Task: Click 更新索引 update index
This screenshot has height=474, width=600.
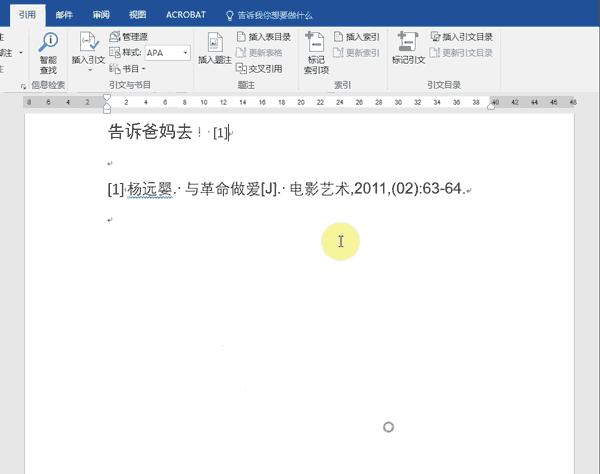Action: point(357,52)
